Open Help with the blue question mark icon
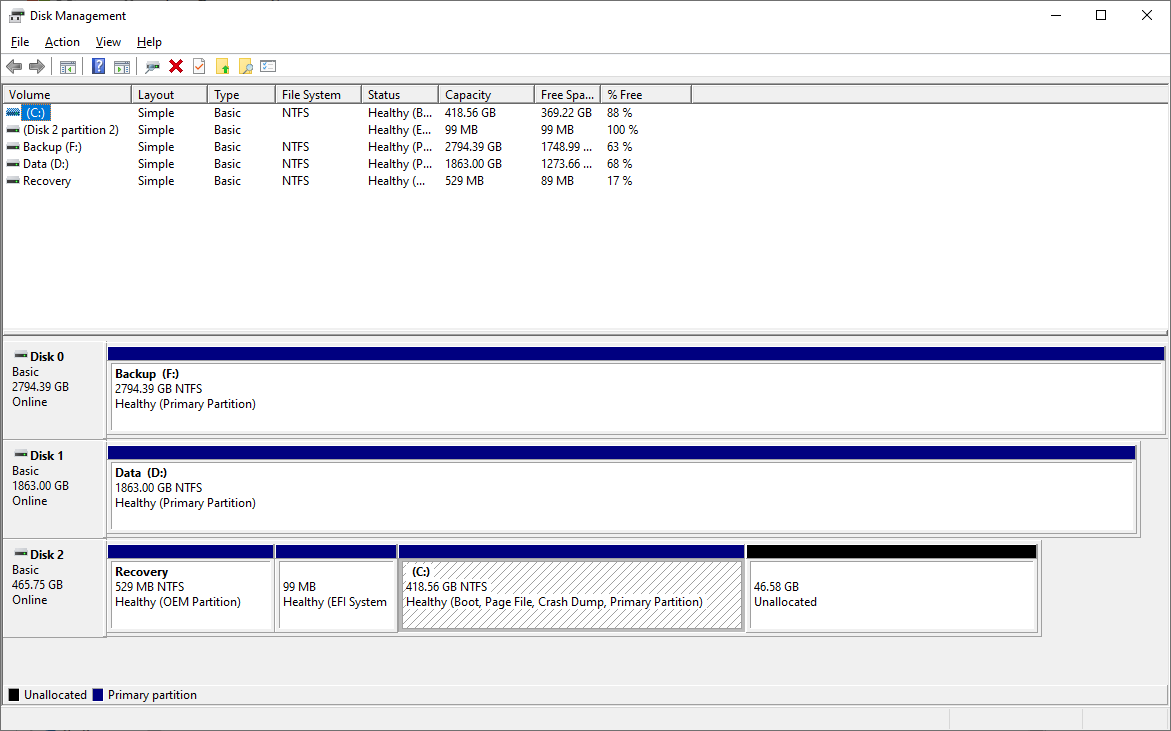The width and height of the screenshot is (1171, 731). tap(99, 66)
